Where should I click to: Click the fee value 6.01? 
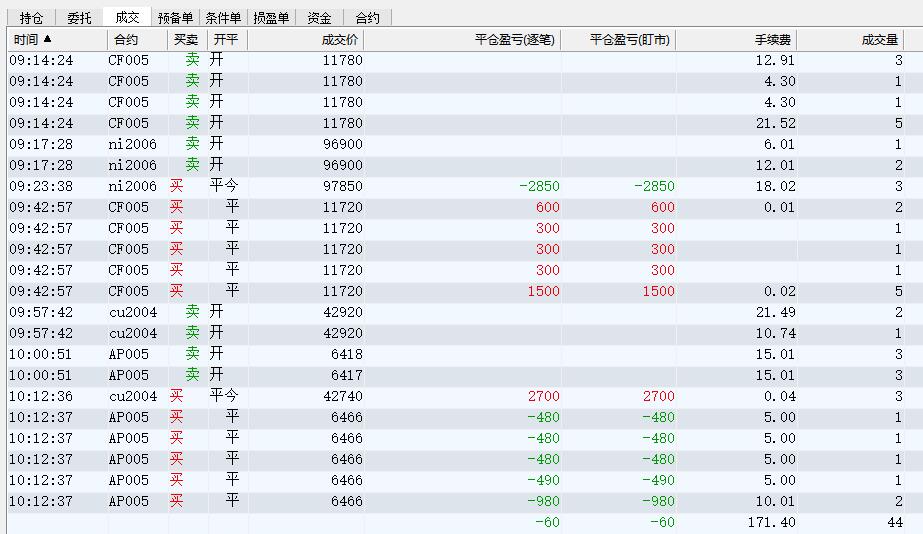click(779, 144)
